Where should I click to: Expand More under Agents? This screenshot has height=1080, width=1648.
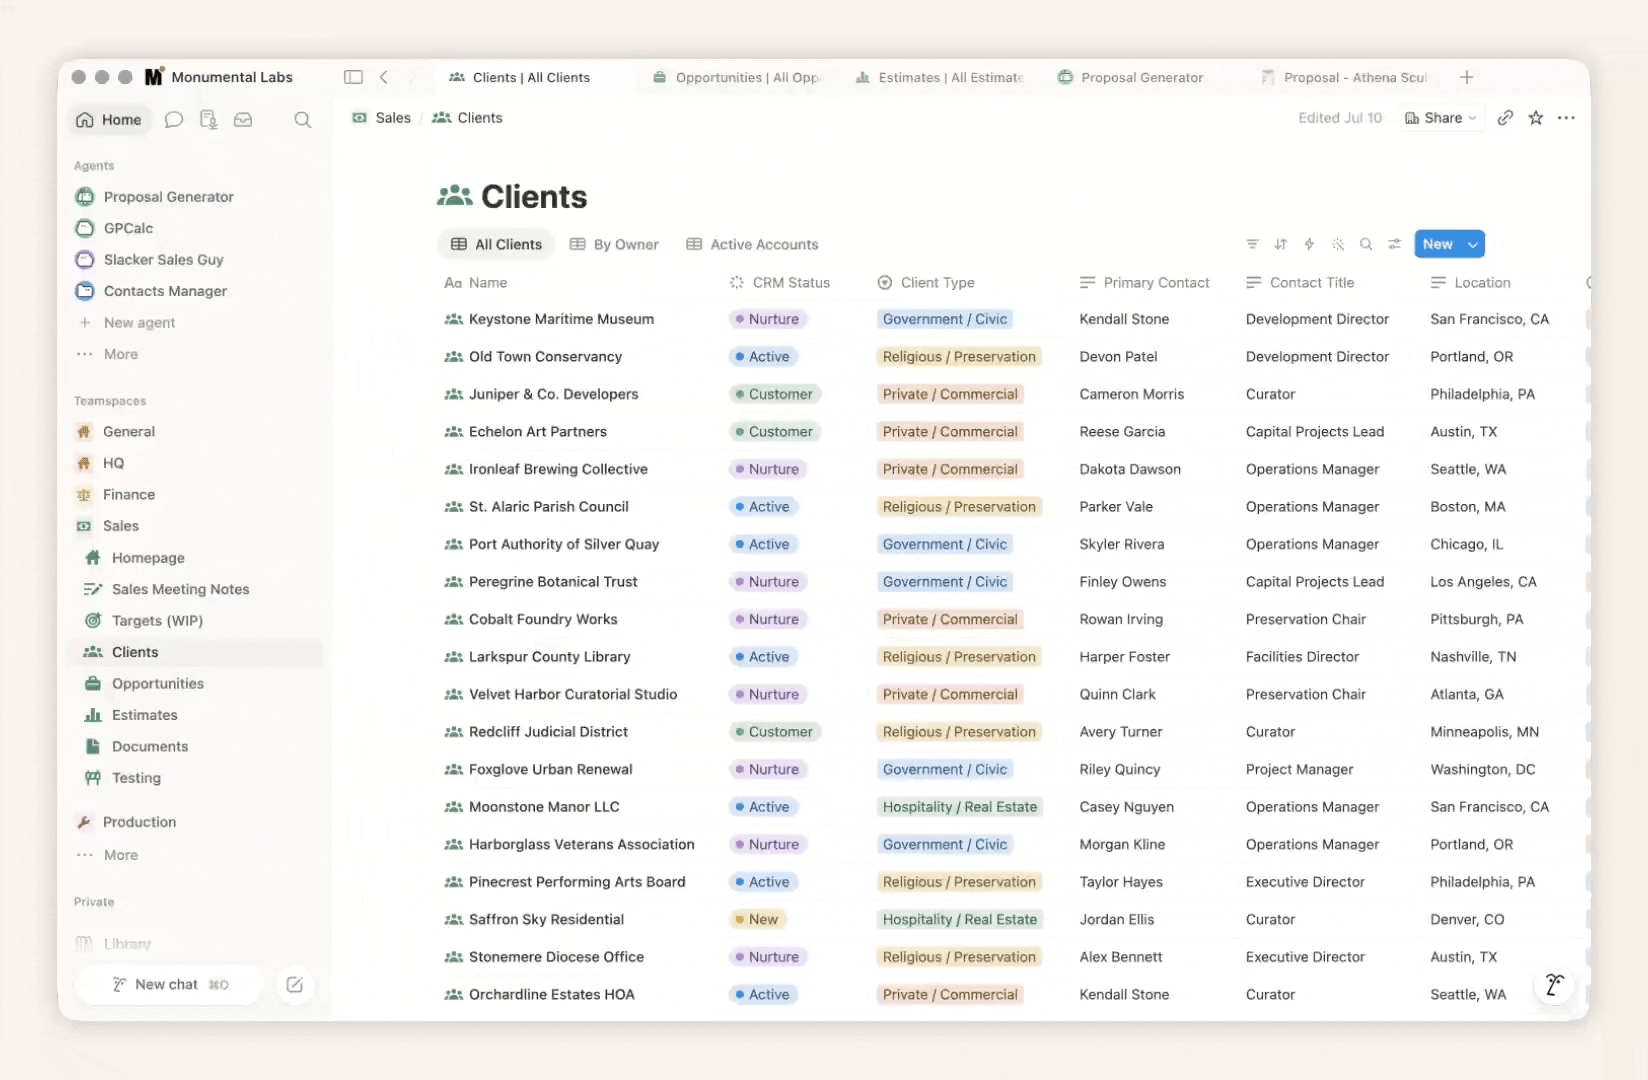tap(120, 354)
